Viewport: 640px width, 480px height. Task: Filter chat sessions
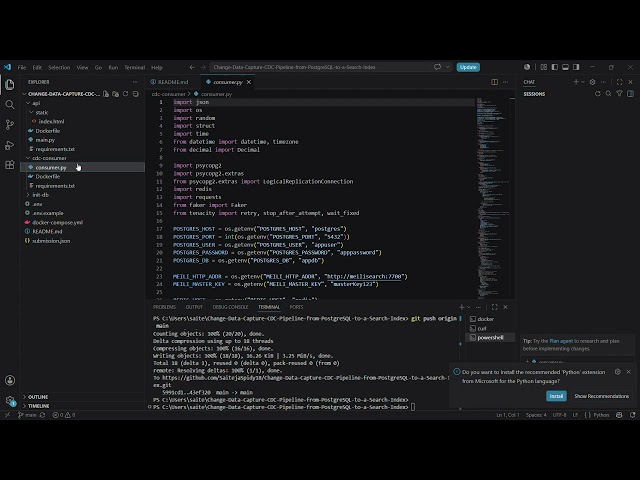[620, 94]
